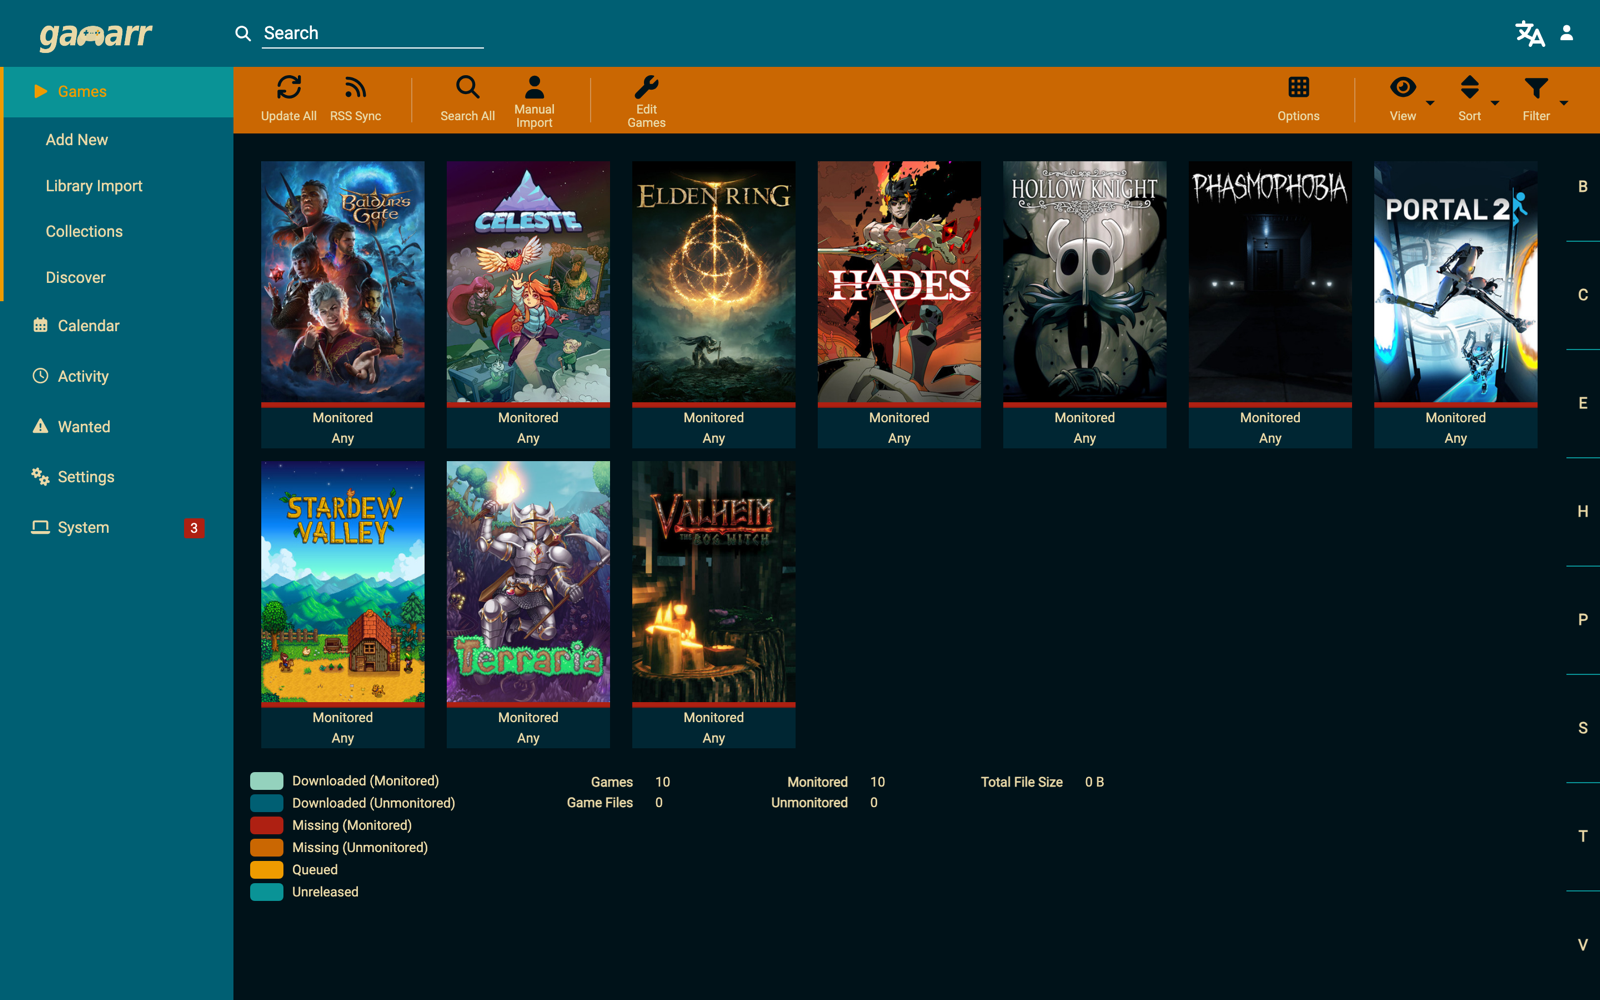The width and height of the screenshot is (1600, 1000).
Task: Open the Baldur's Gate poster
Action: [x=343, y=282]
